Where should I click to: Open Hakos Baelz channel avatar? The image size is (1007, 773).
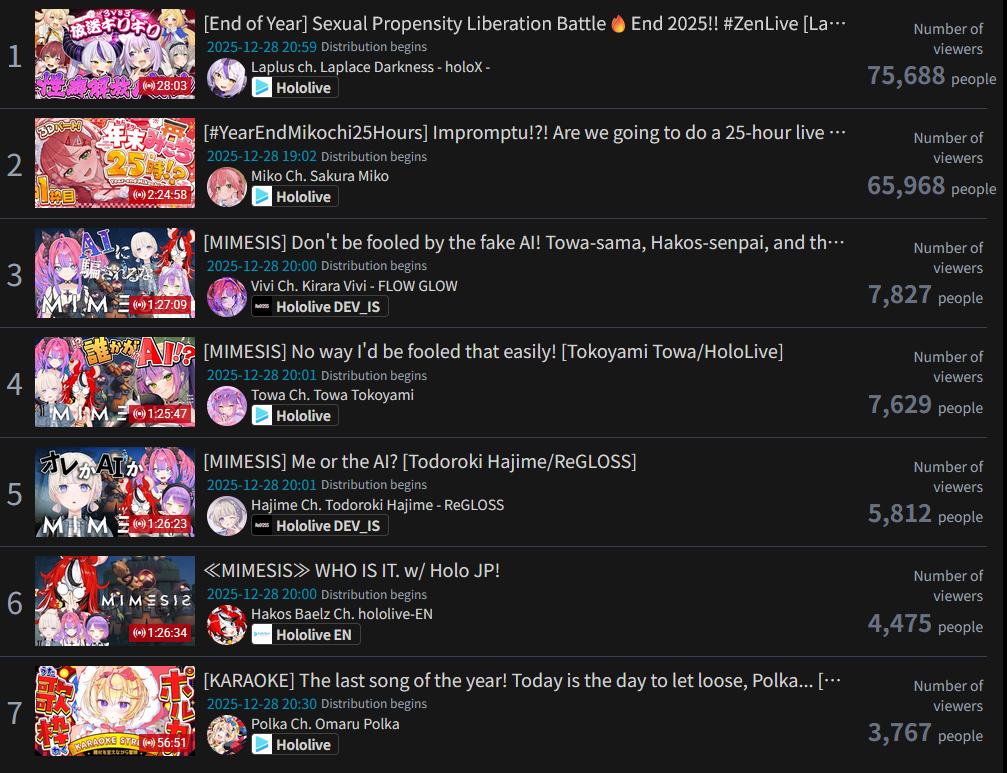click(227, 625)
